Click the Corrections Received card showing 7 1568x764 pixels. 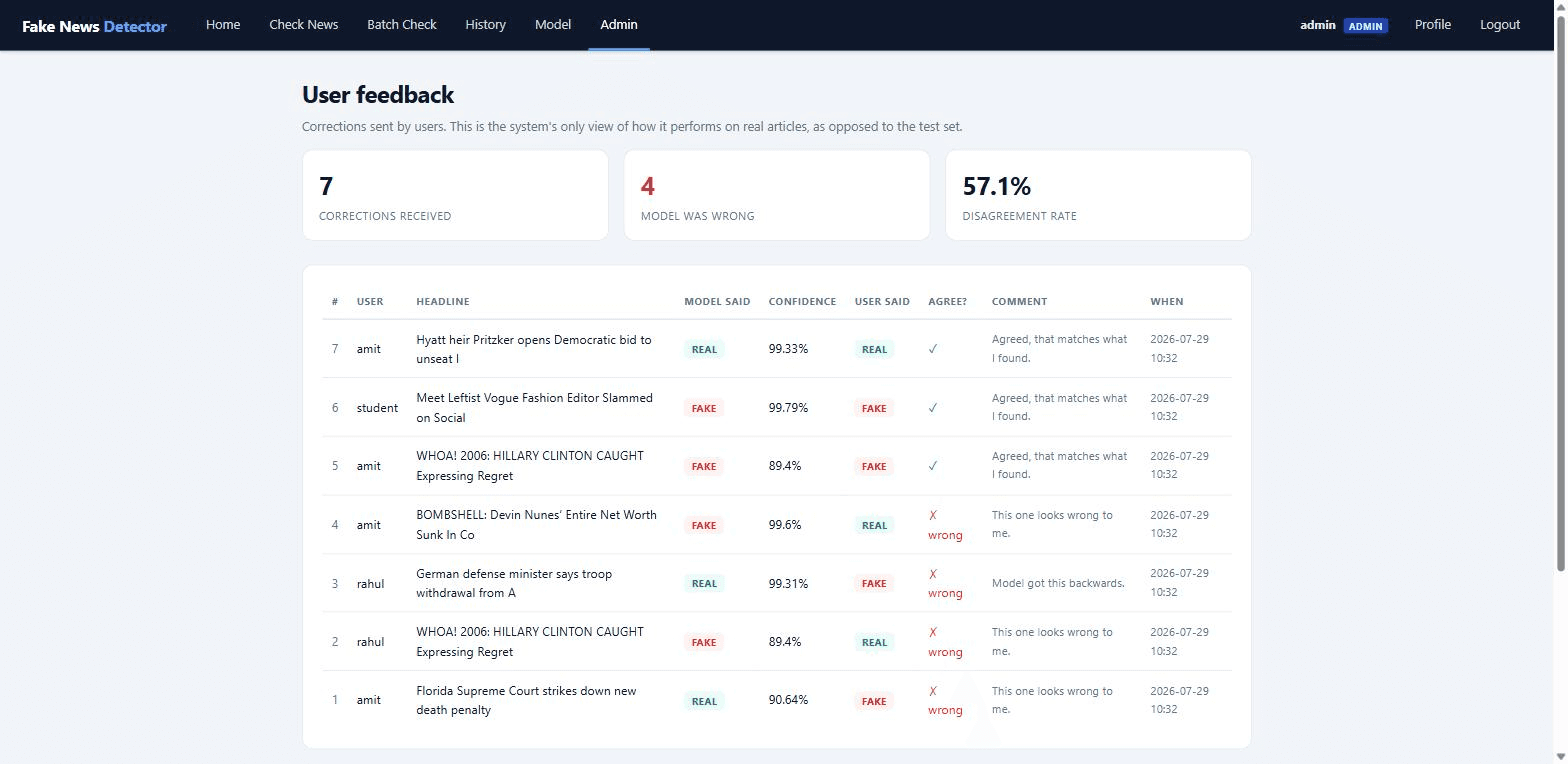(455, 195)
